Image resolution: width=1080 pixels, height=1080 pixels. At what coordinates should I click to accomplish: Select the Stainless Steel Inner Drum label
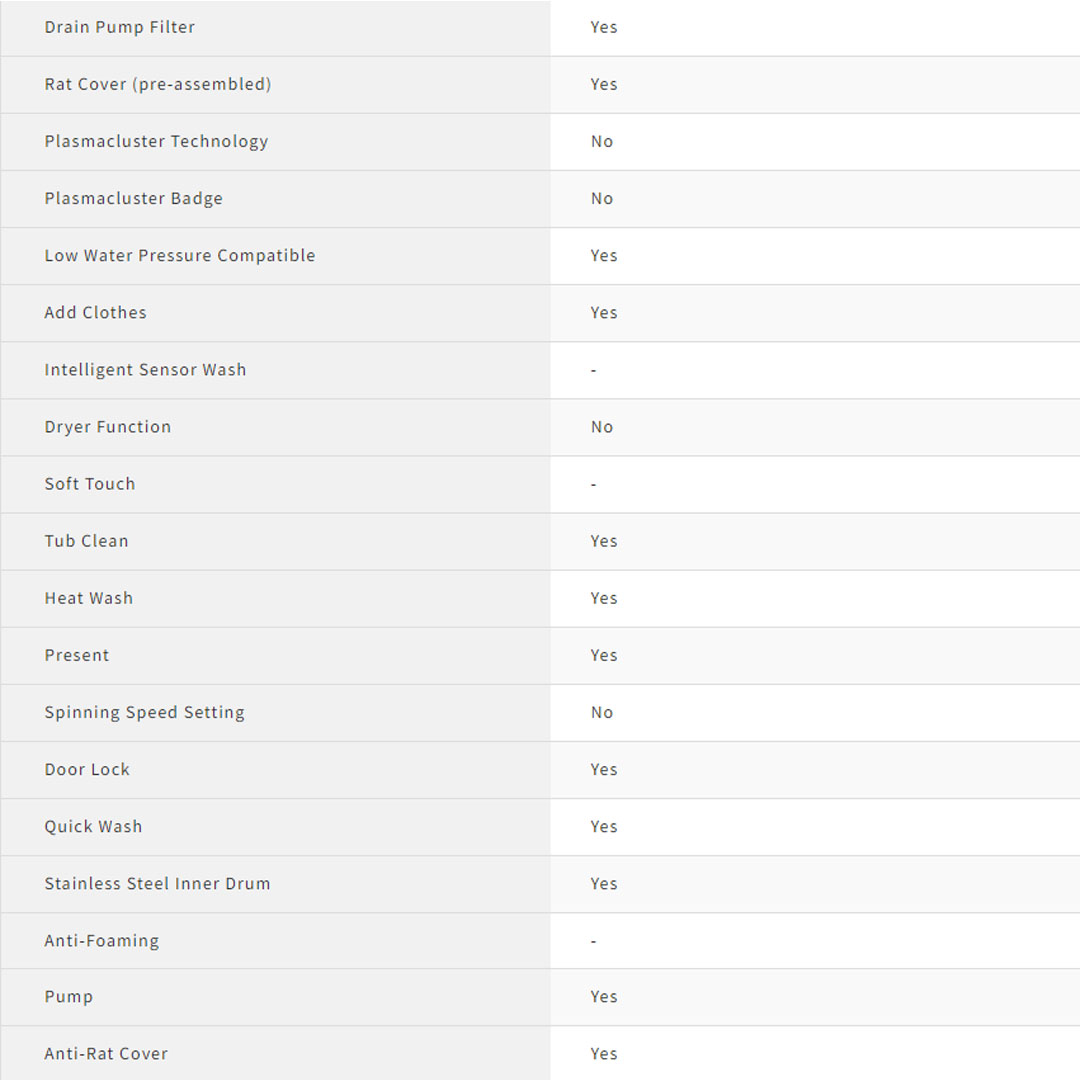tap(157, 883)
